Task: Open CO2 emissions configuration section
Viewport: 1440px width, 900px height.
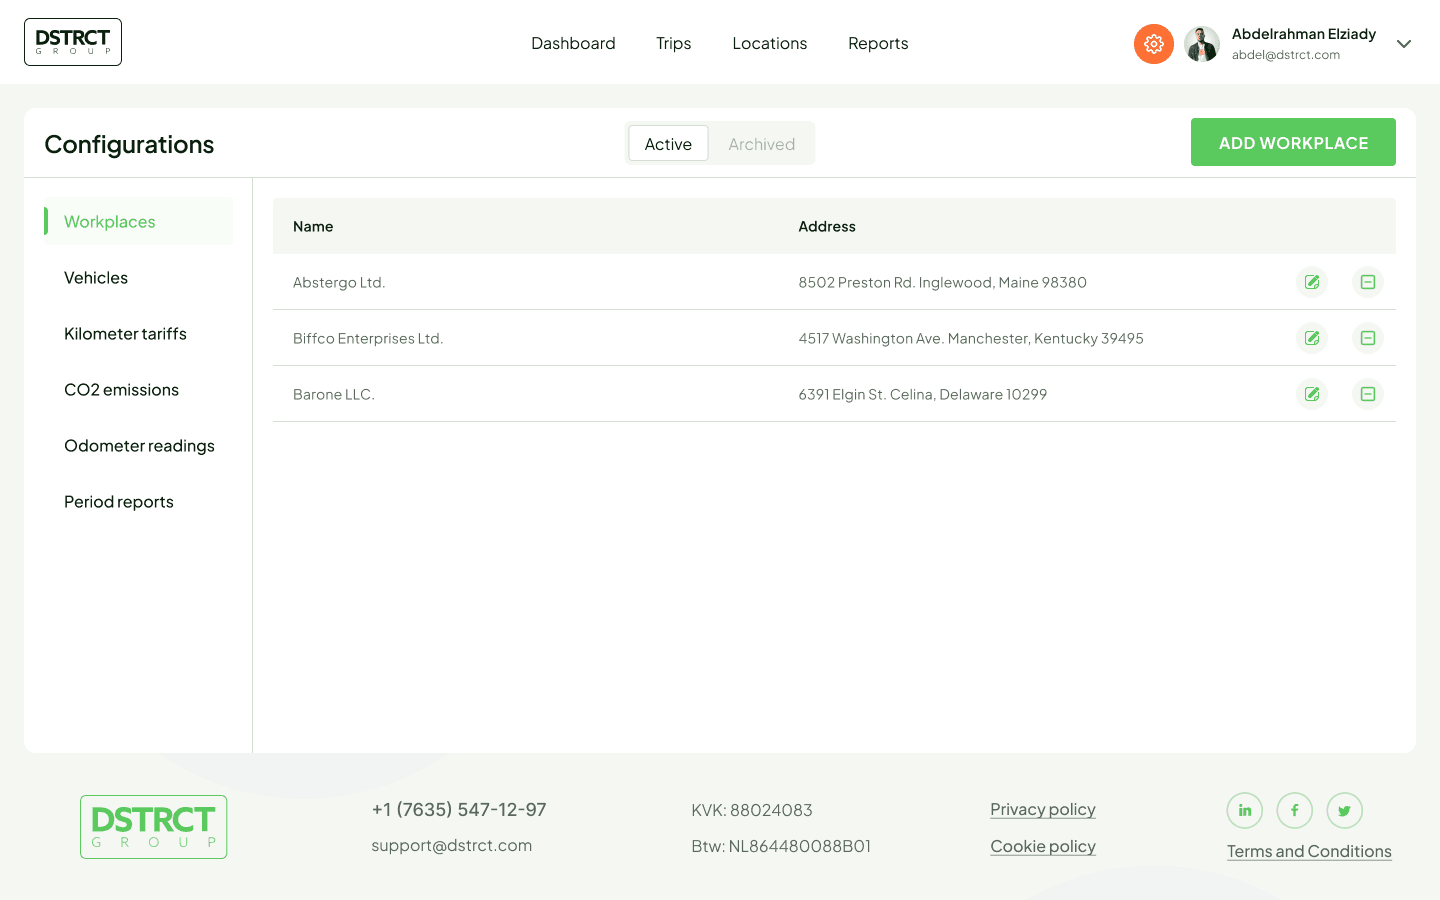Action: (x=121, y=390)
